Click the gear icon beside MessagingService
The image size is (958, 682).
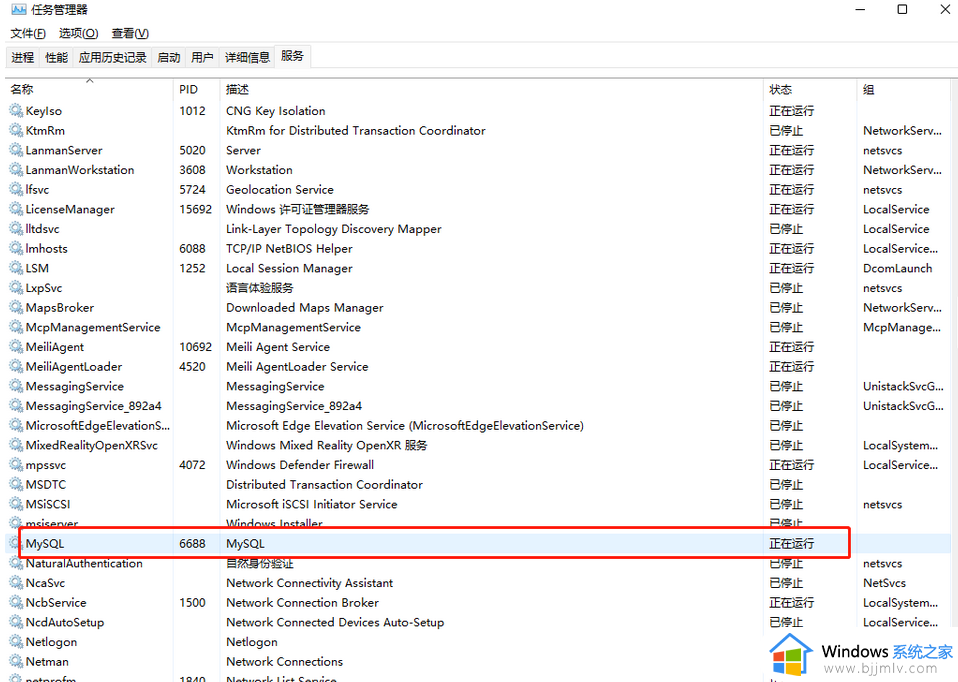[x=16, y=386]
